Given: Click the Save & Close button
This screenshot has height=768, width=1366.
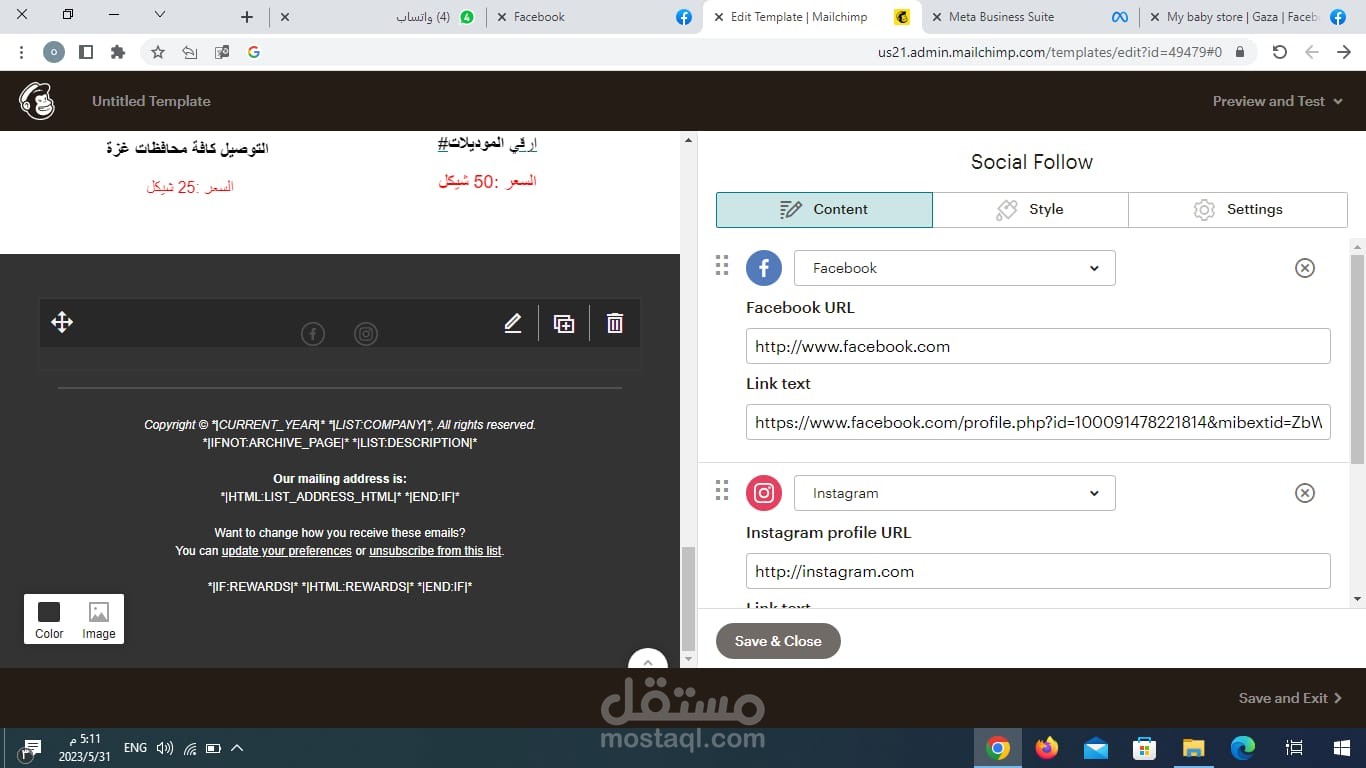Looking at the screenshot, I should click(778, 641).
